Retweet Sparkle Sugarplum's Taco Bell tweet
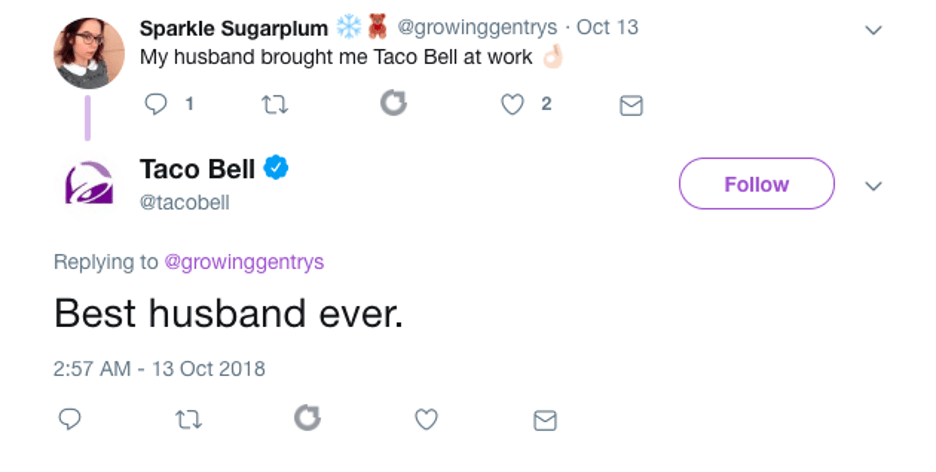The width and height of the screenshot is (936, 472). click(274, 104)
